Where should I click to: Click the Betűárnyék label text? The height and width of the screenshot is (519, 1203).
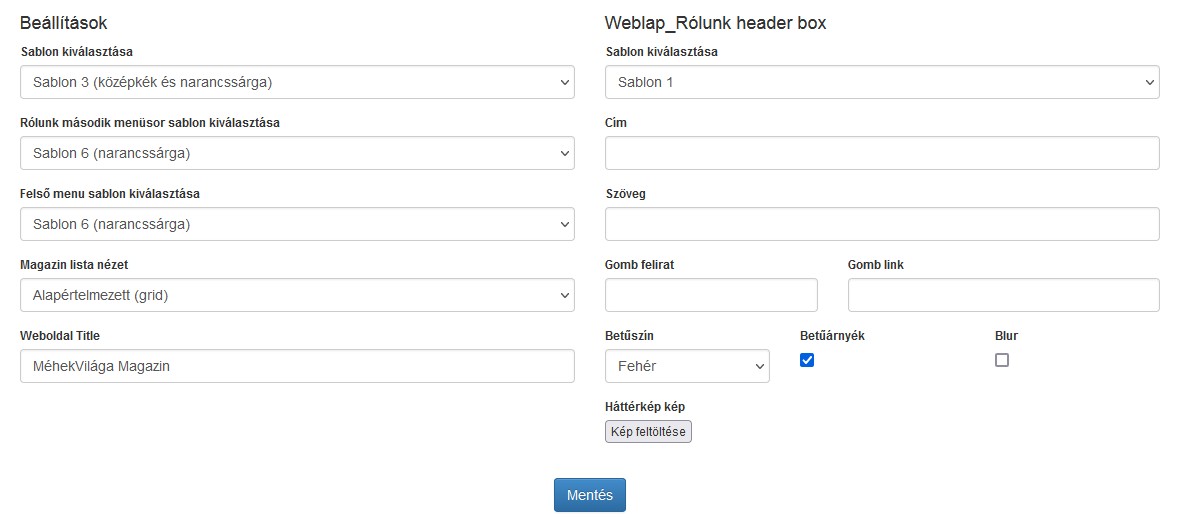click(832, 336)
